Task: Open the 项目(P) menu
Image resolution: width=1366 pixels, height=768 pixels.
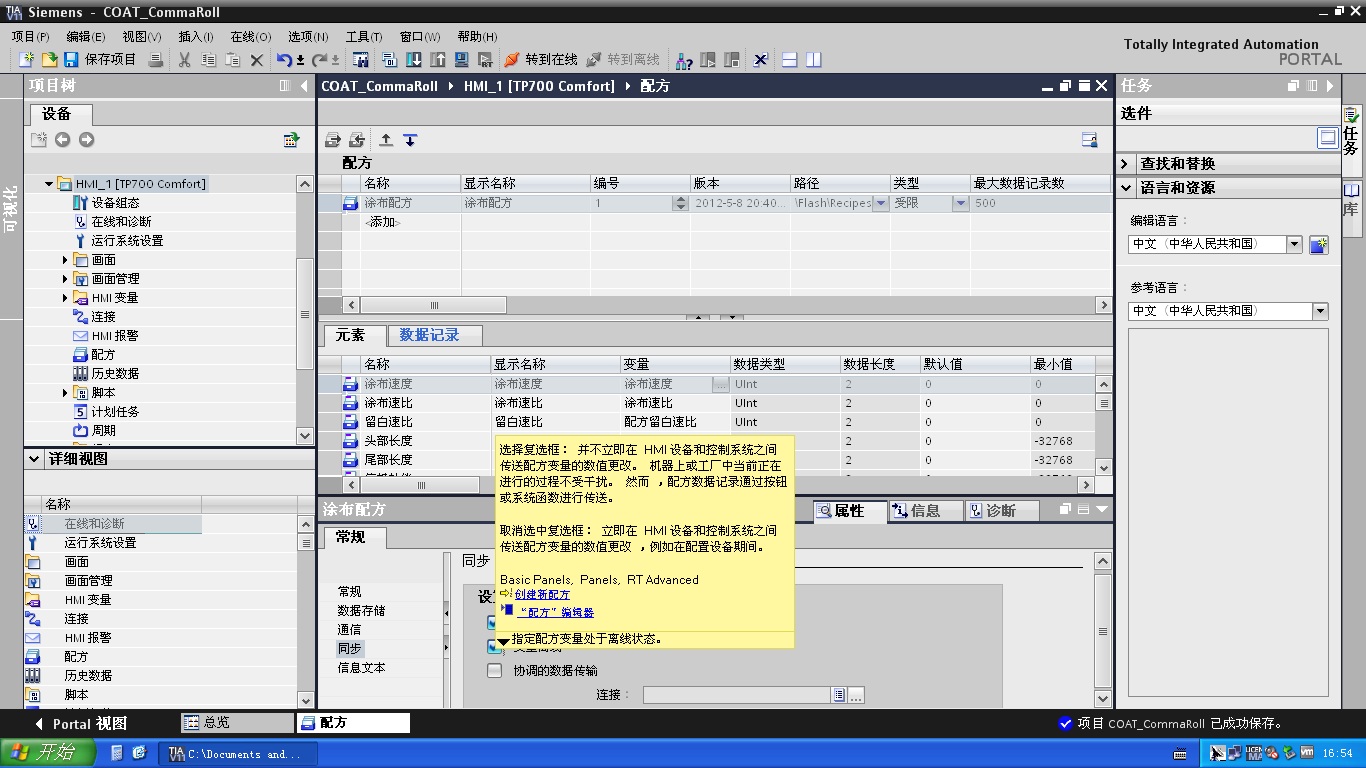Action: click(x=31, y=36)
